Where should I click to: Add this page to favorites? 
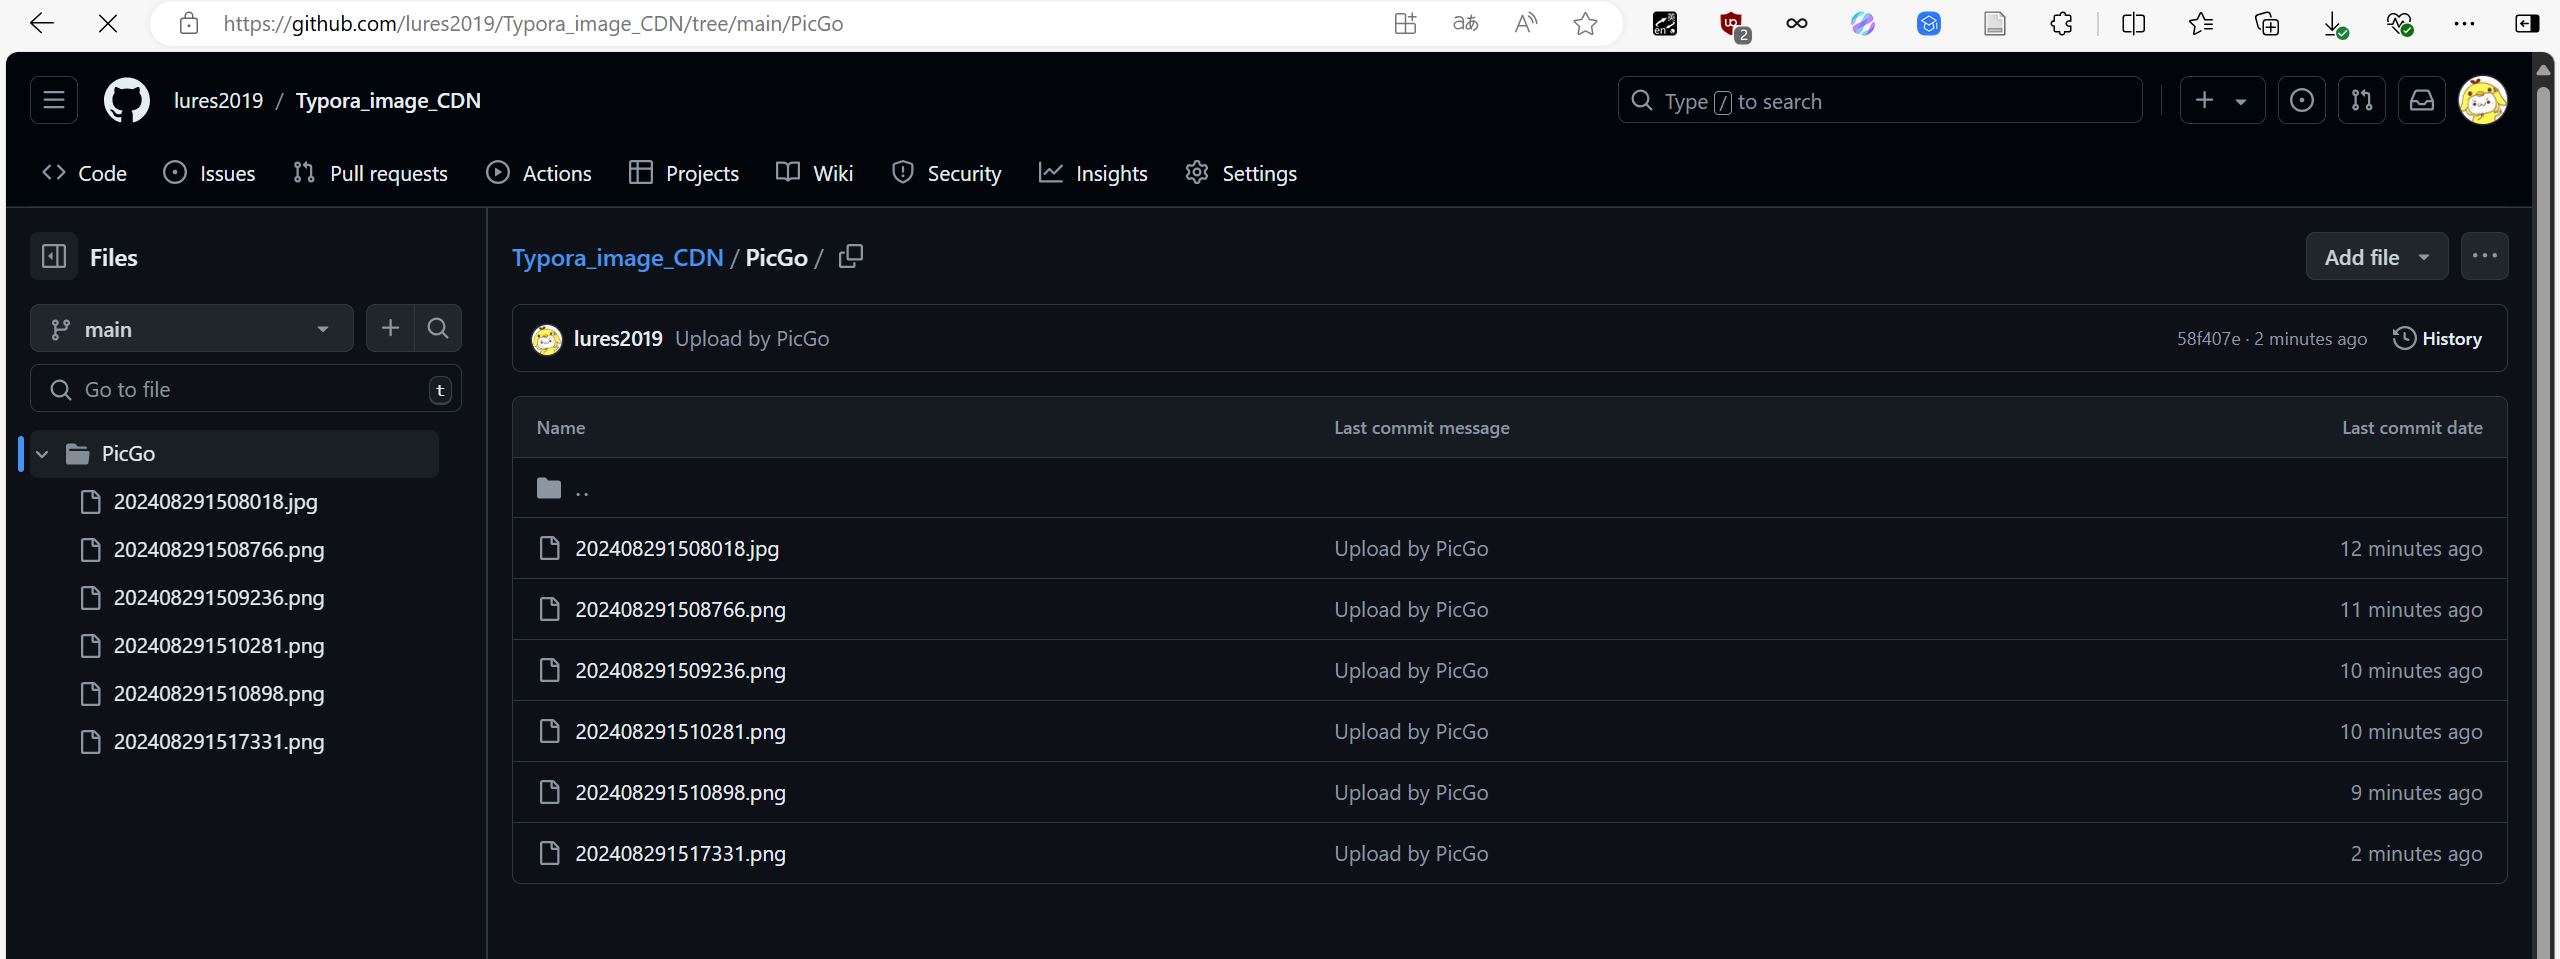click(x=1585, y=23)
